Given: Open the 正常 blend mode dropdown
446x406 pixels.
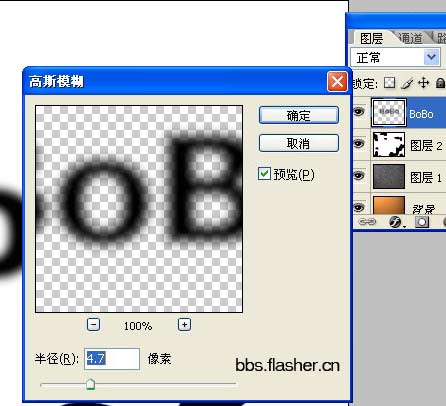Looking at the screenshot, I should (x=396, y=57).
